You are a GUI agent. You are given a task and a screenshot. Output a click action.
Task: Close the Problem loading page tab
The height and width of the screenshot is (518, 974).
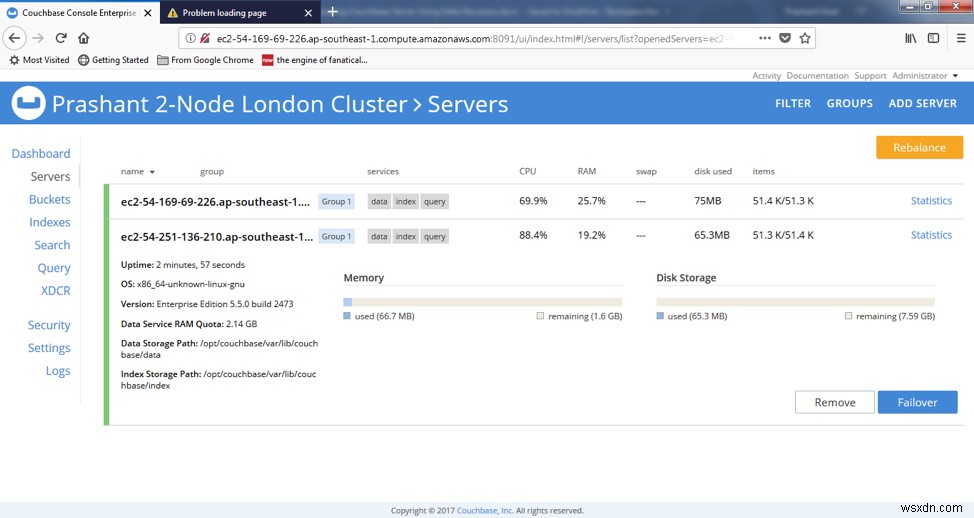308,12
